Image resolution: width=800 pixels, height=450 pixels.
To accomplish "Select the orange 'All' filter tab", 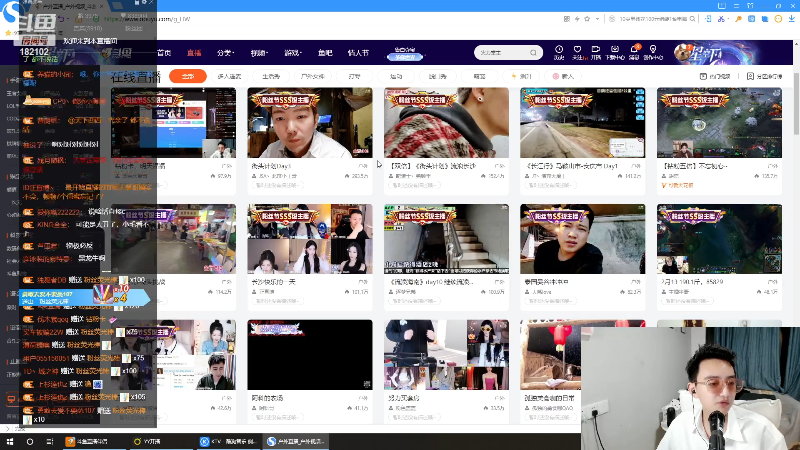I will (x=188, y=76).
